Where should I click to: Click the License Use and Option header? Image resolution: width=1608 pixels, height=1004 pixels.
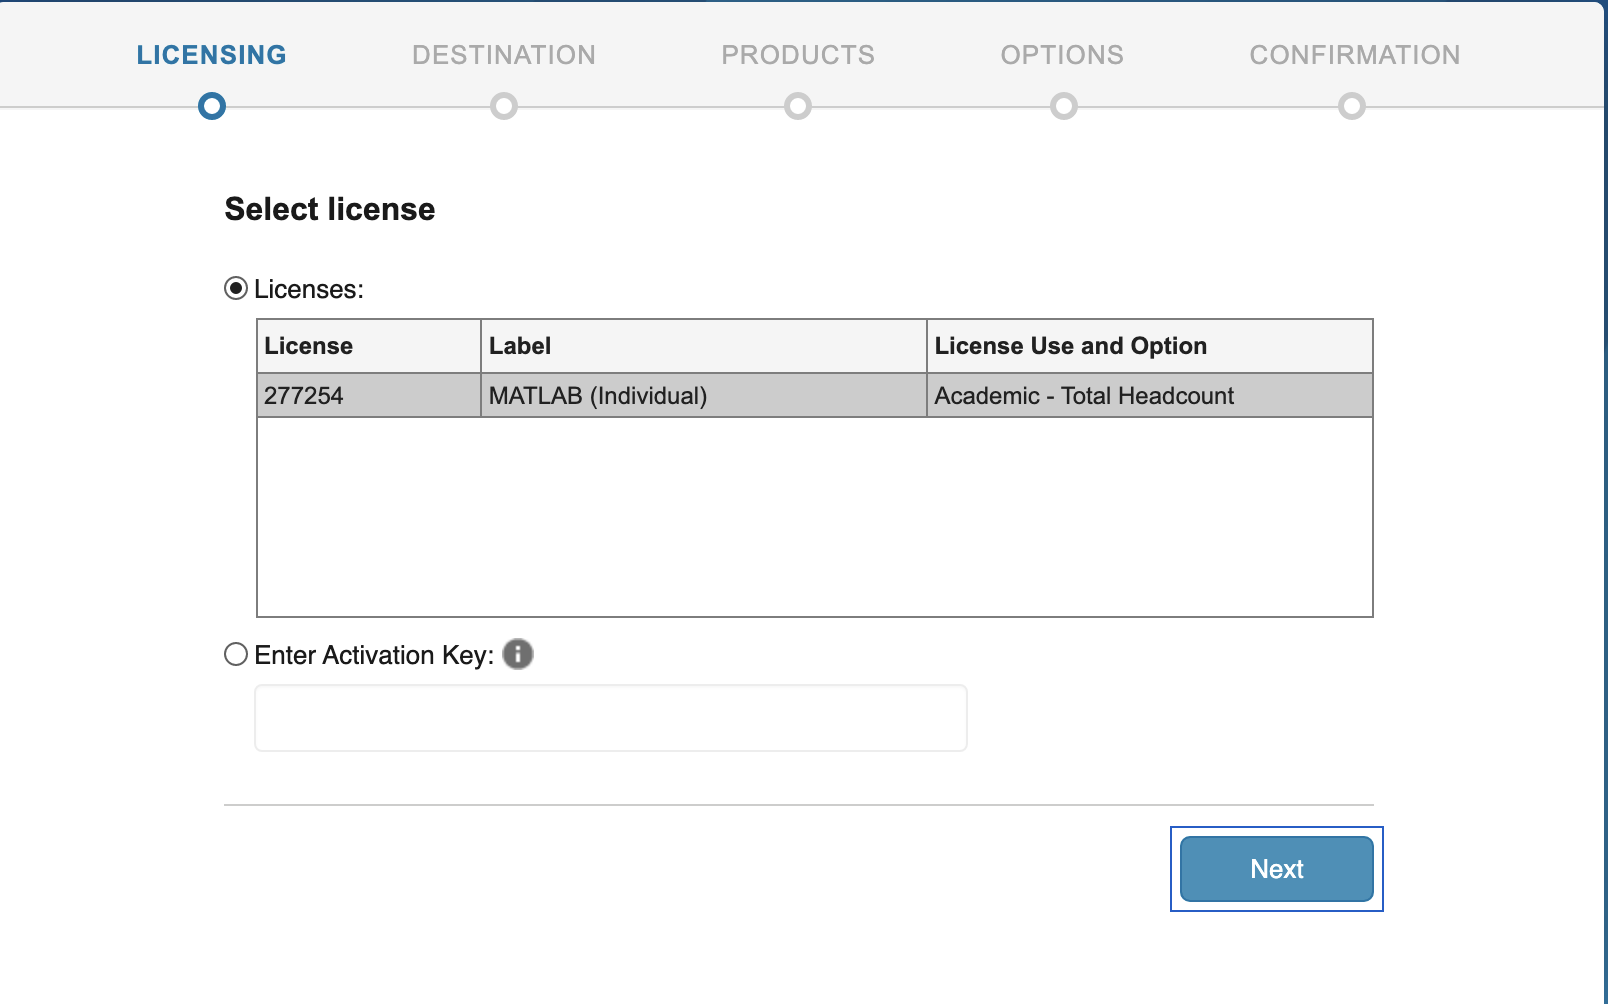pos(1150,346)
